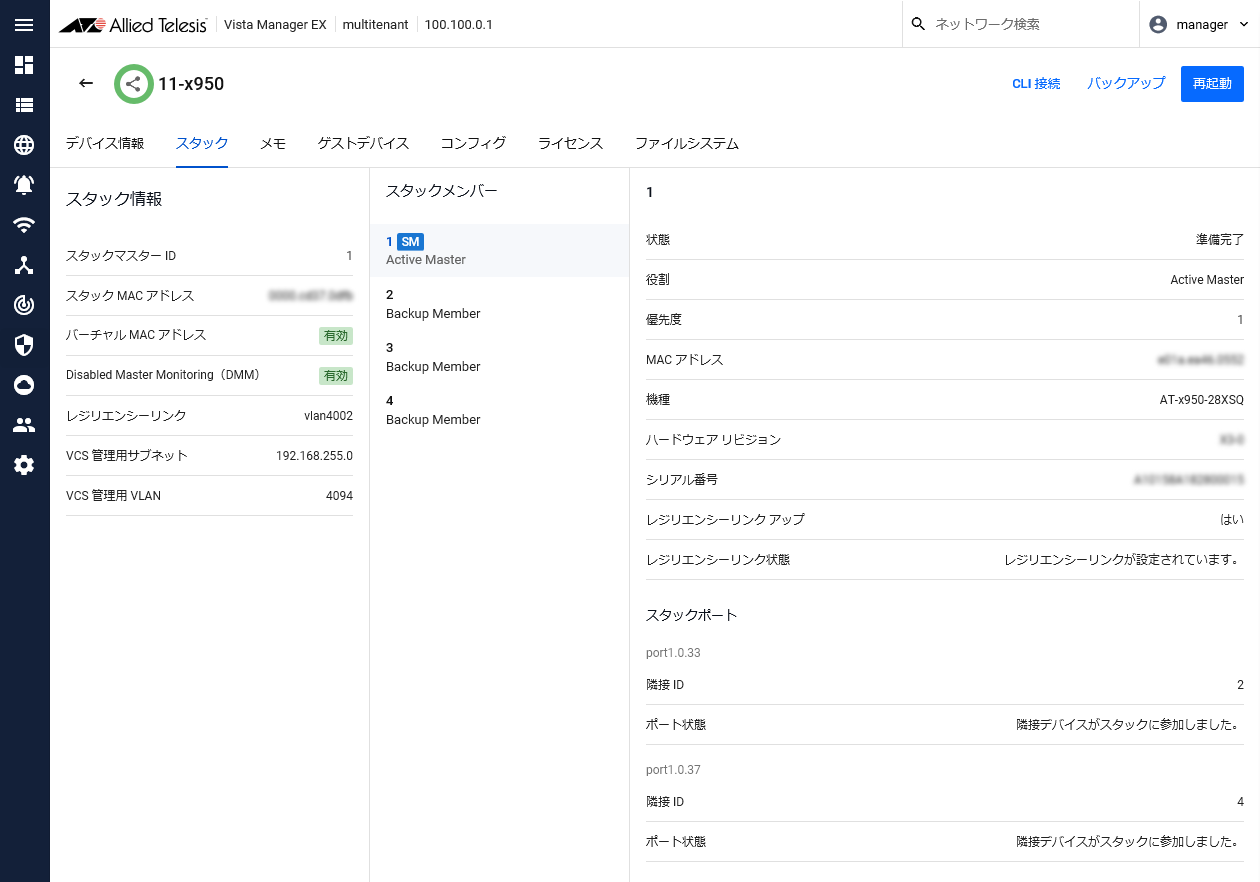This screenshot has width=1260, height=882.
Task: Open the shield security sidebar icon
Action: click(24, 345)
